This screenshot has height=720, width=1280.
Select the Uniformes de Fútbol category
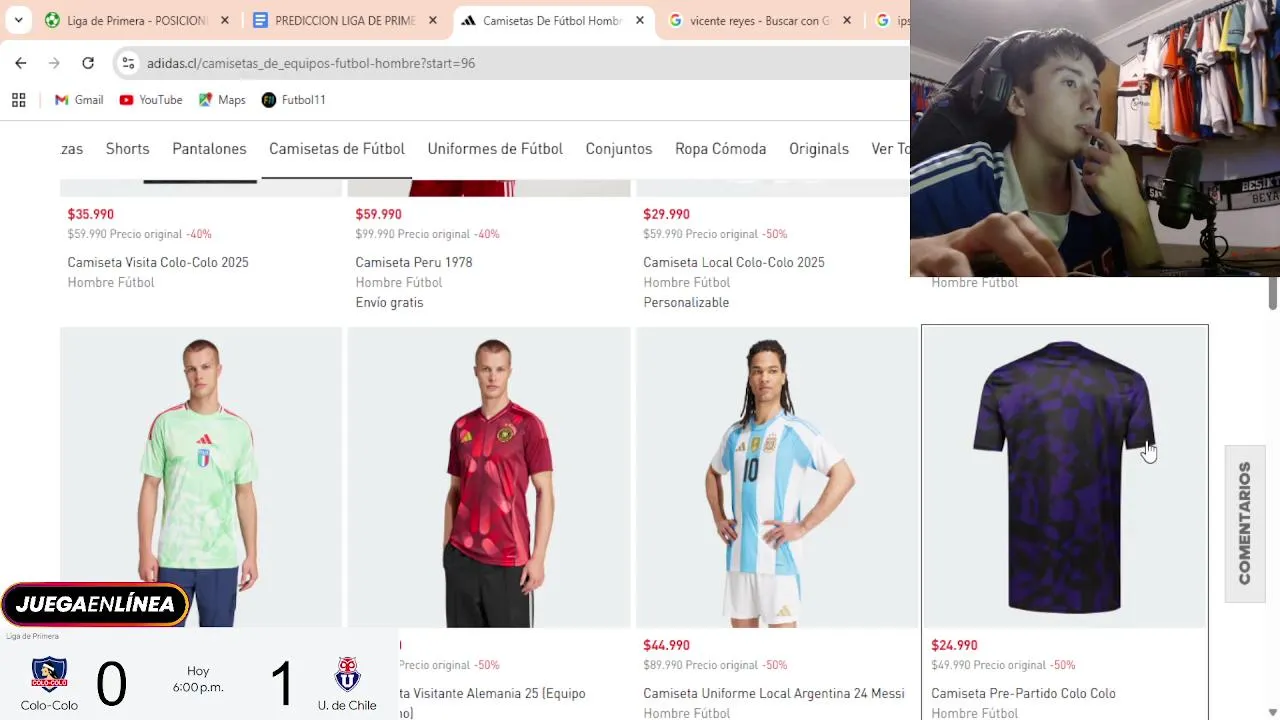pyautogui.click(x=495, y=149)
